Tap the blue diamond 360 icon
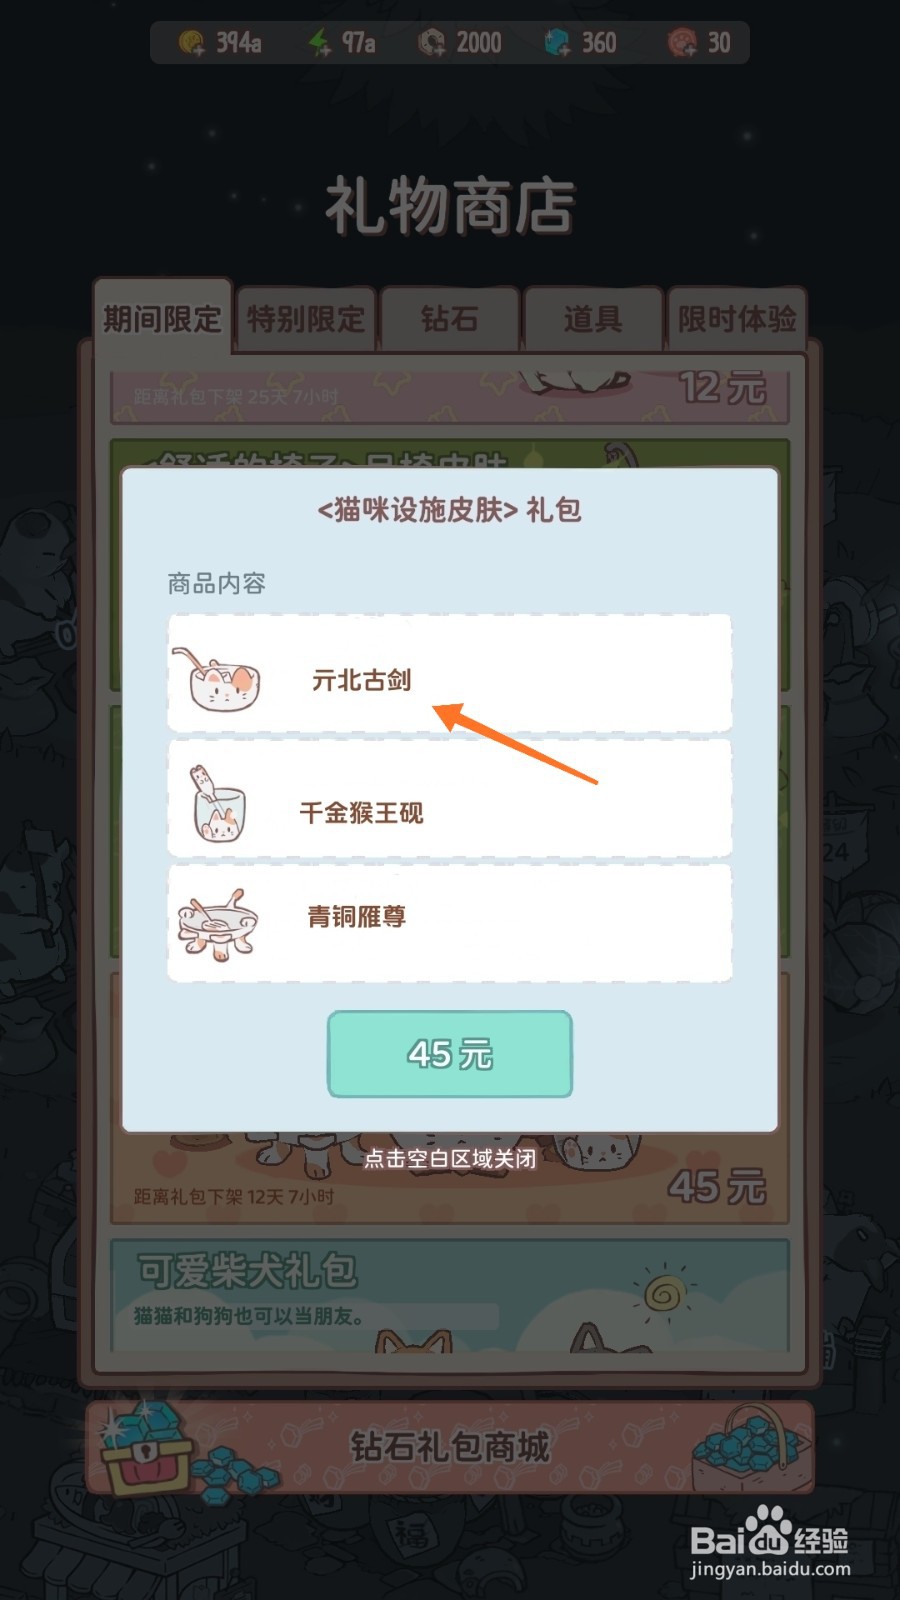 557,43
